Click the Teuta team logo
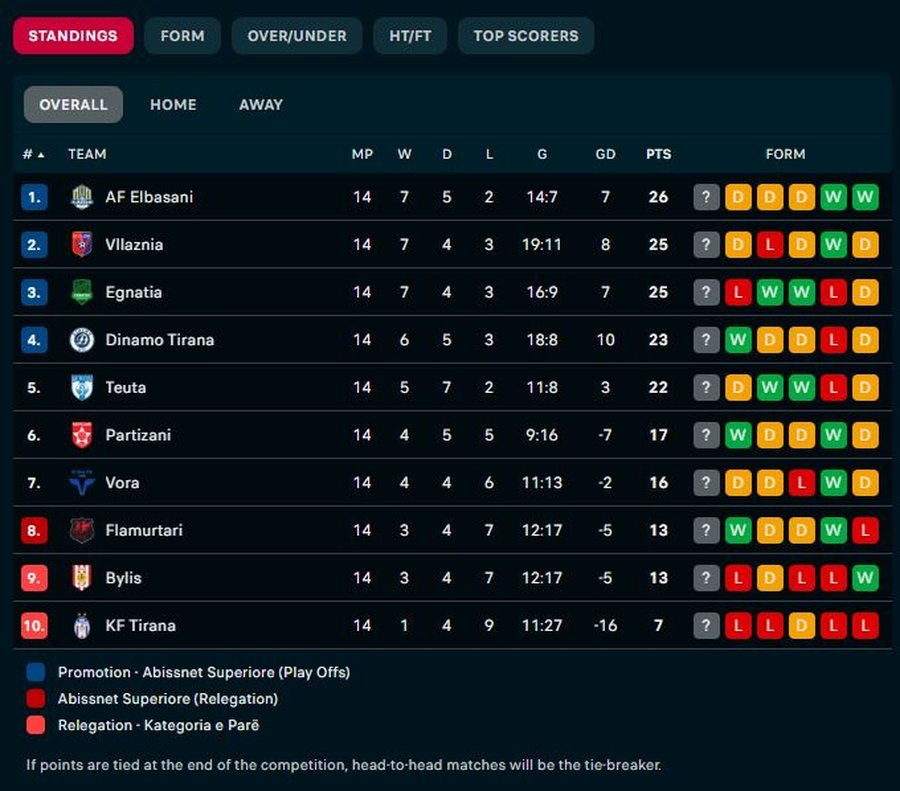 point(82,387)
